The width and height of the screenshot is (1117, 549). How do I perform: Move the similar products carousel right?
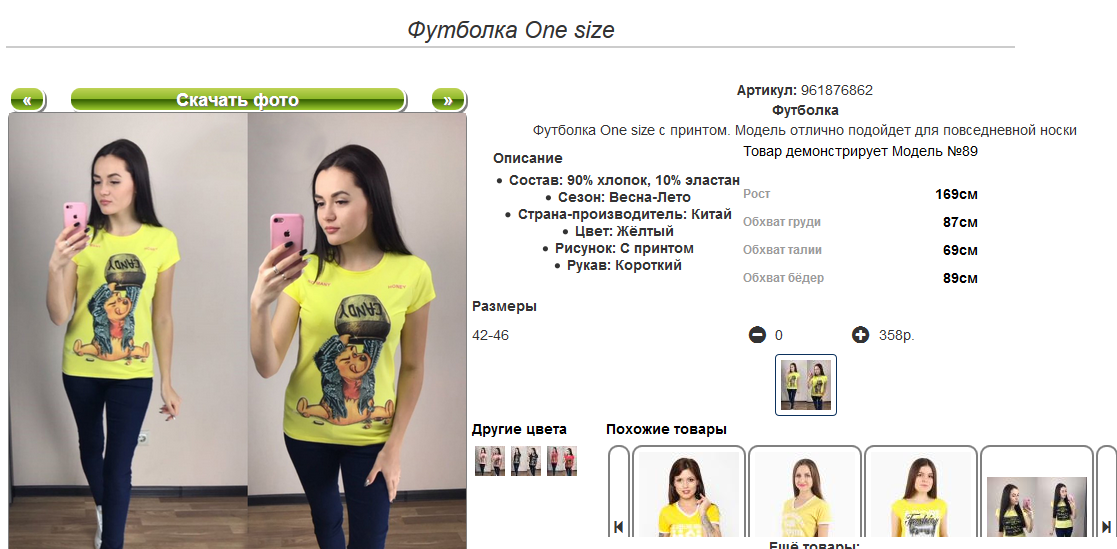point(1106,527)
